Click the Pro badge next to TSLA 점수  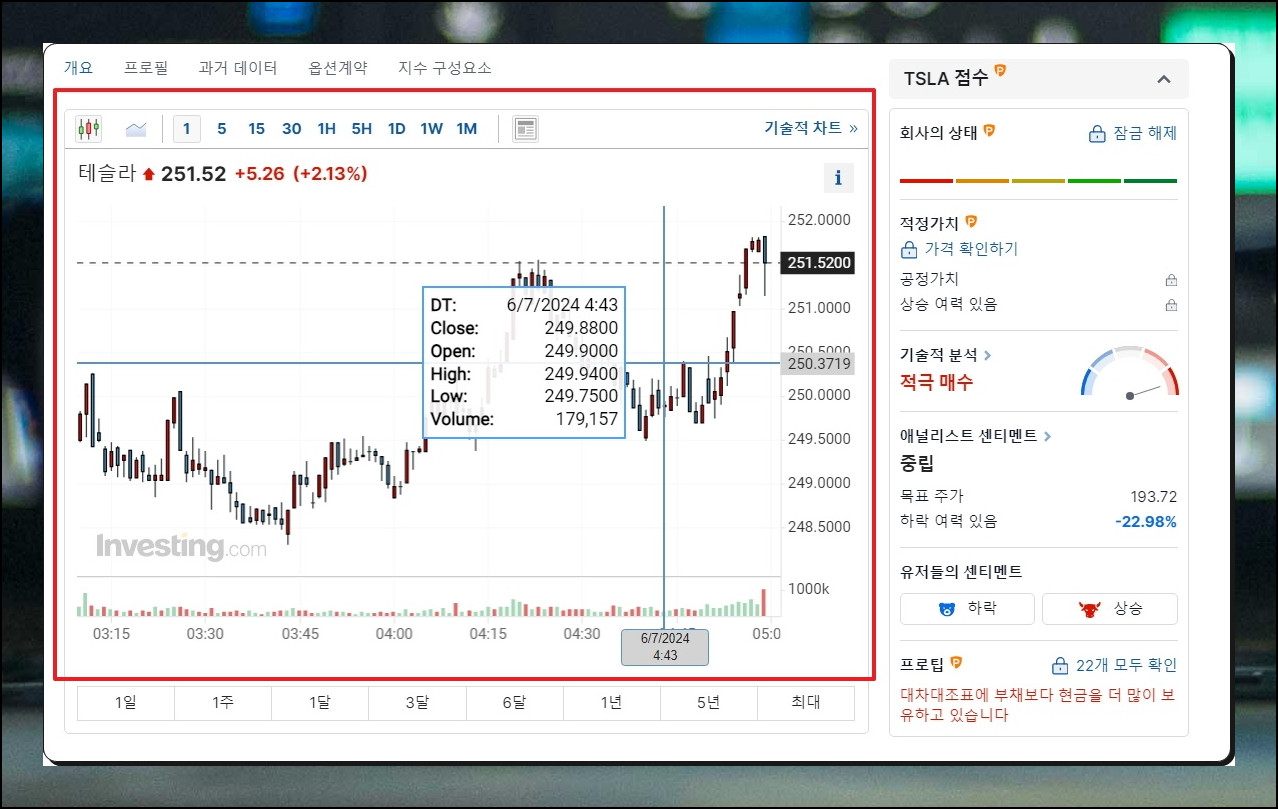point(1000,71)
